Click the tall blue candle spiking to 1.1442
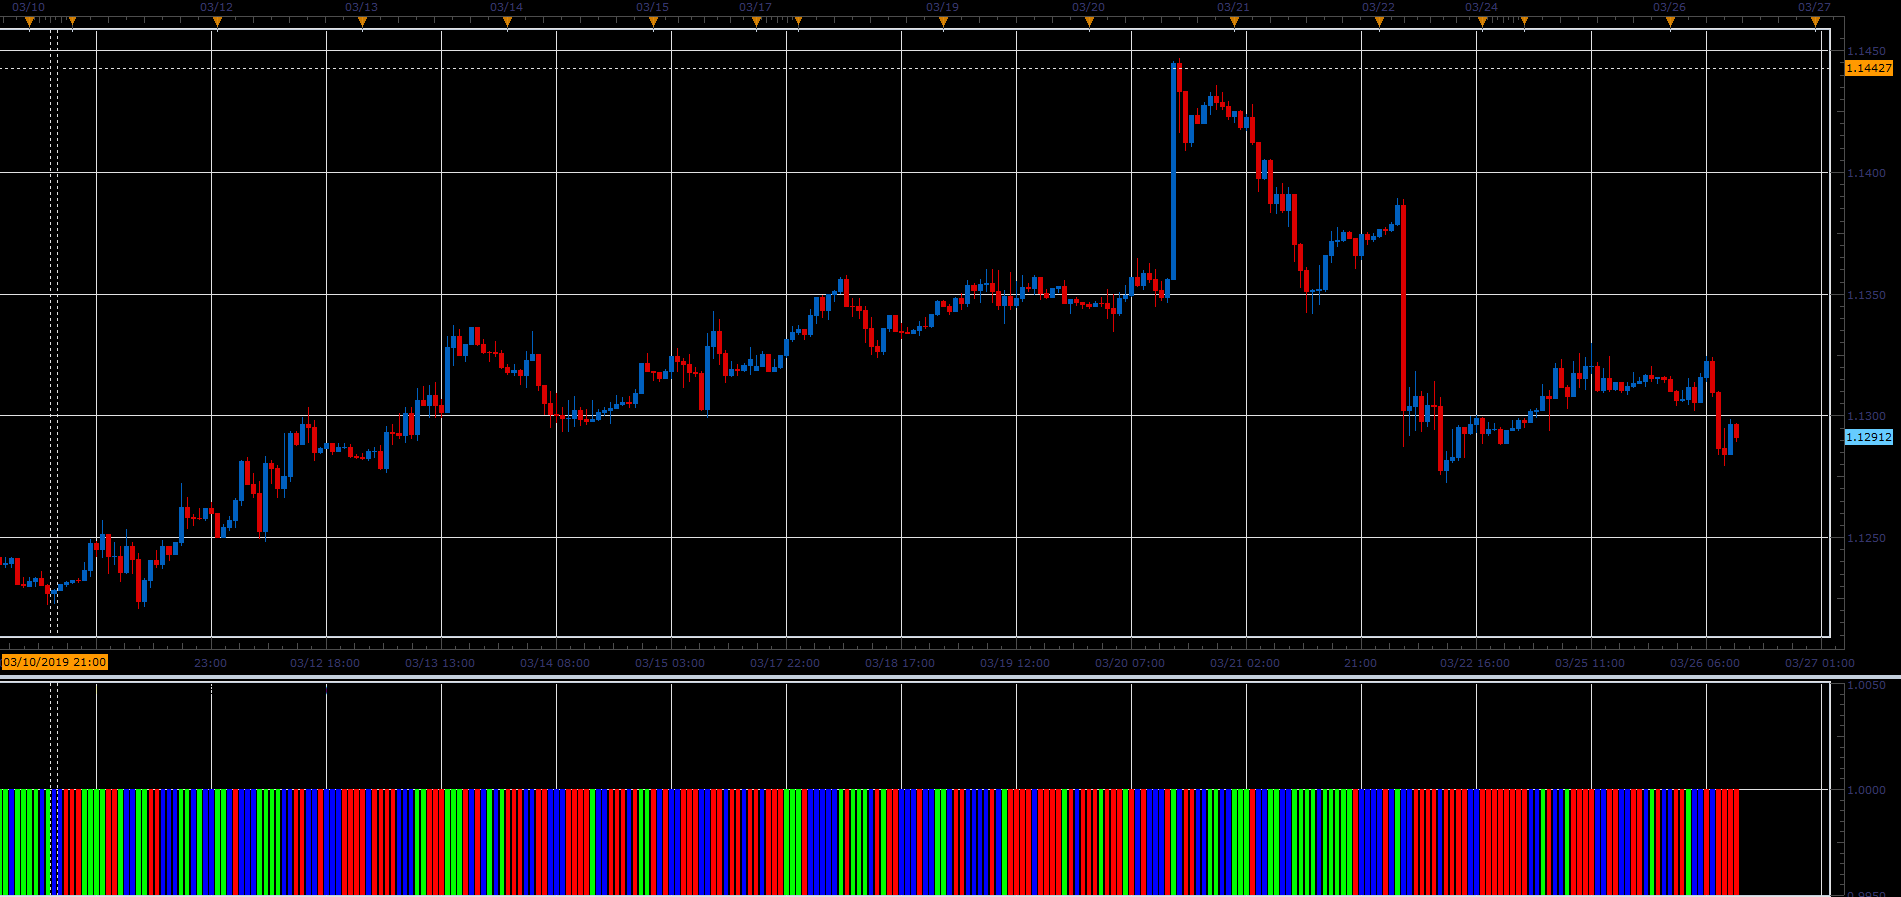 click(x=1174, y=172)
